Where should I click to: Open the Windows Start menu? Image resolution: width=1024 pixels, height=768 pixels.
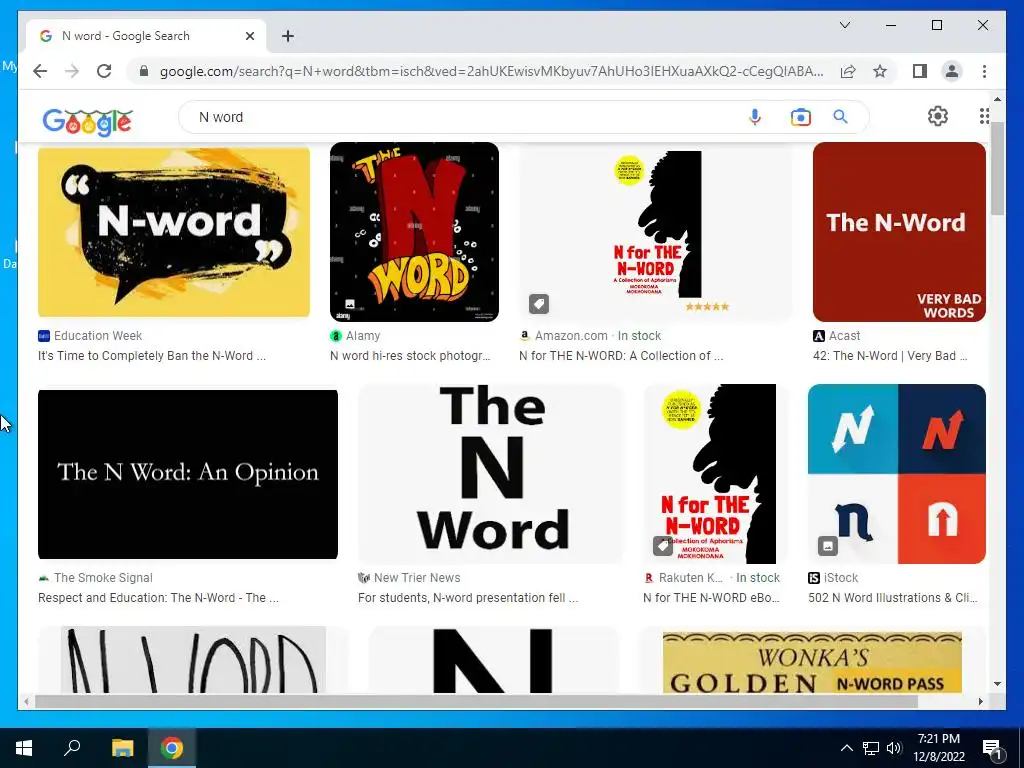pos(24,748)
